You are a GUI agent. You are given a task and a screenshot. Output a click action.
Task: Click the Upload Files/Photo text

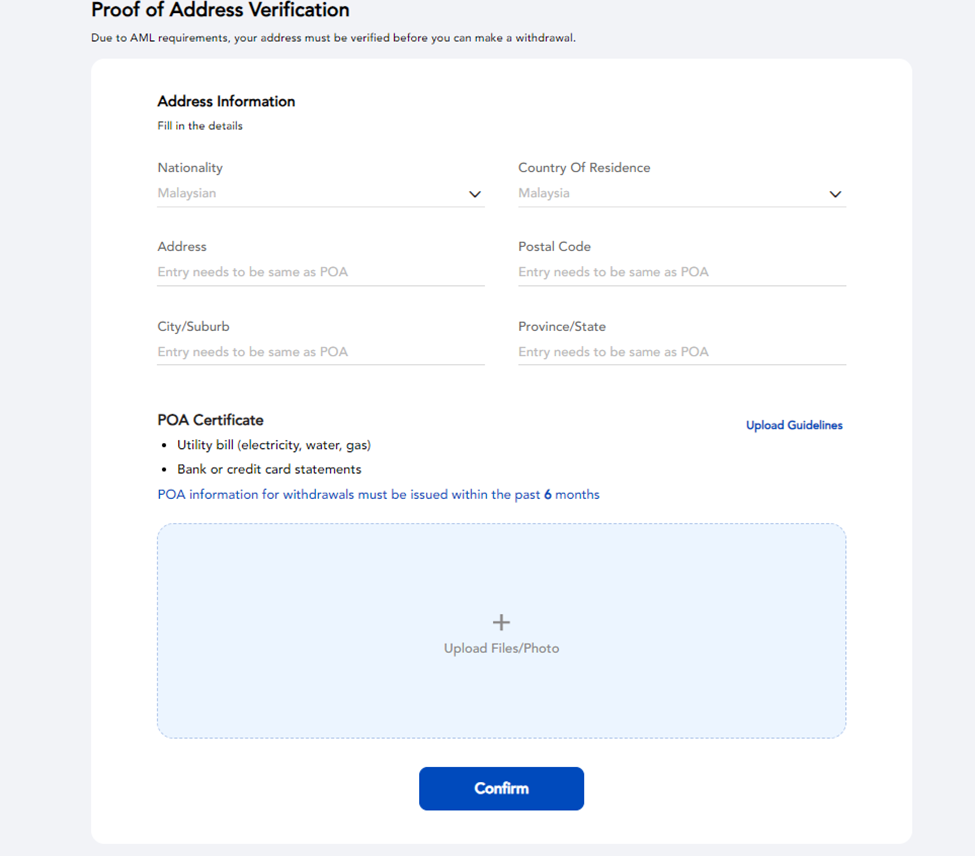pos(501,648)
